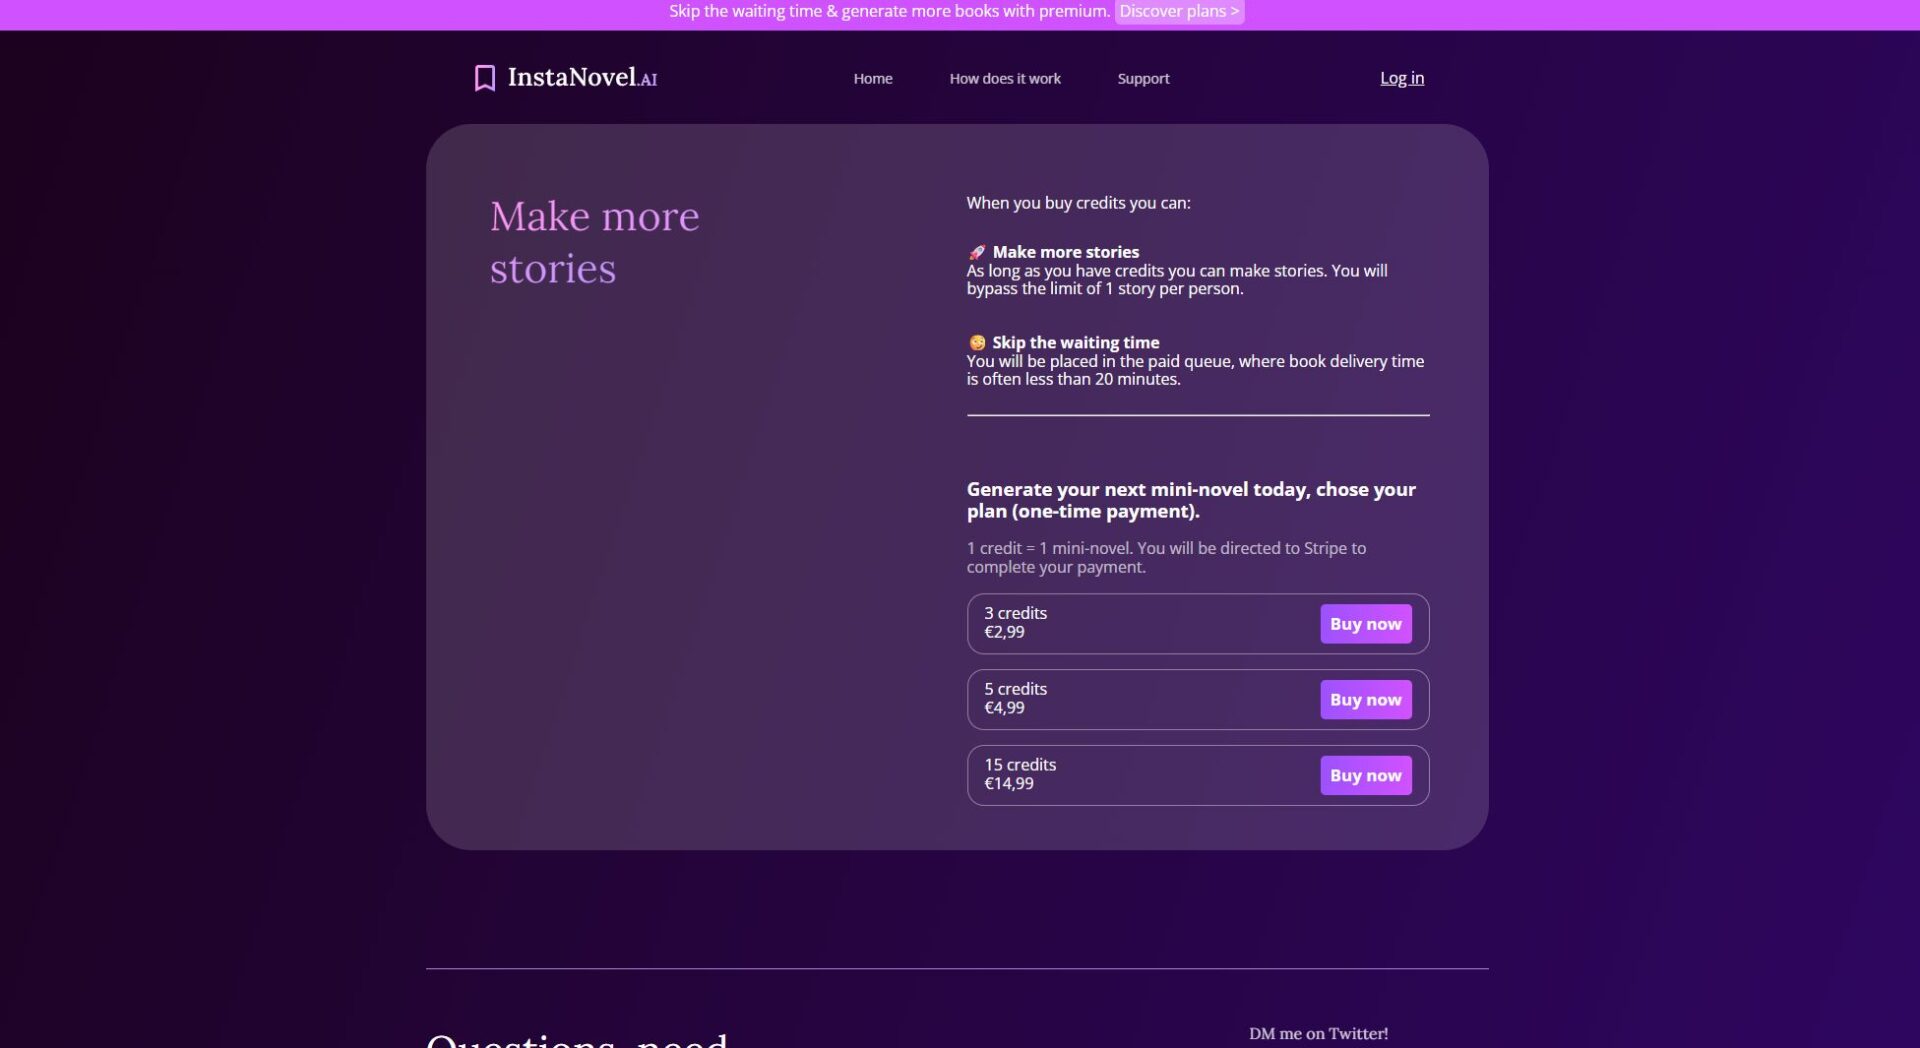Click Buy now on the bottom pricing row

pyautogui.click(x=1366, y=775)
